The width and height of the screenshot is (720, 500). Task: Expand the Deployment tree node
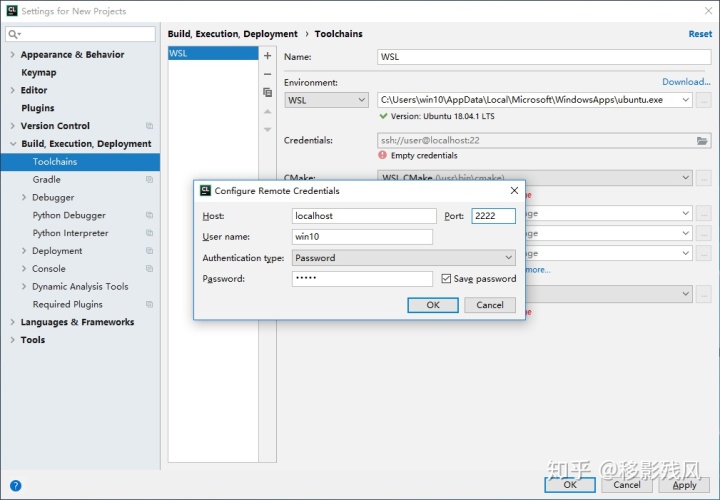(24, 251)
